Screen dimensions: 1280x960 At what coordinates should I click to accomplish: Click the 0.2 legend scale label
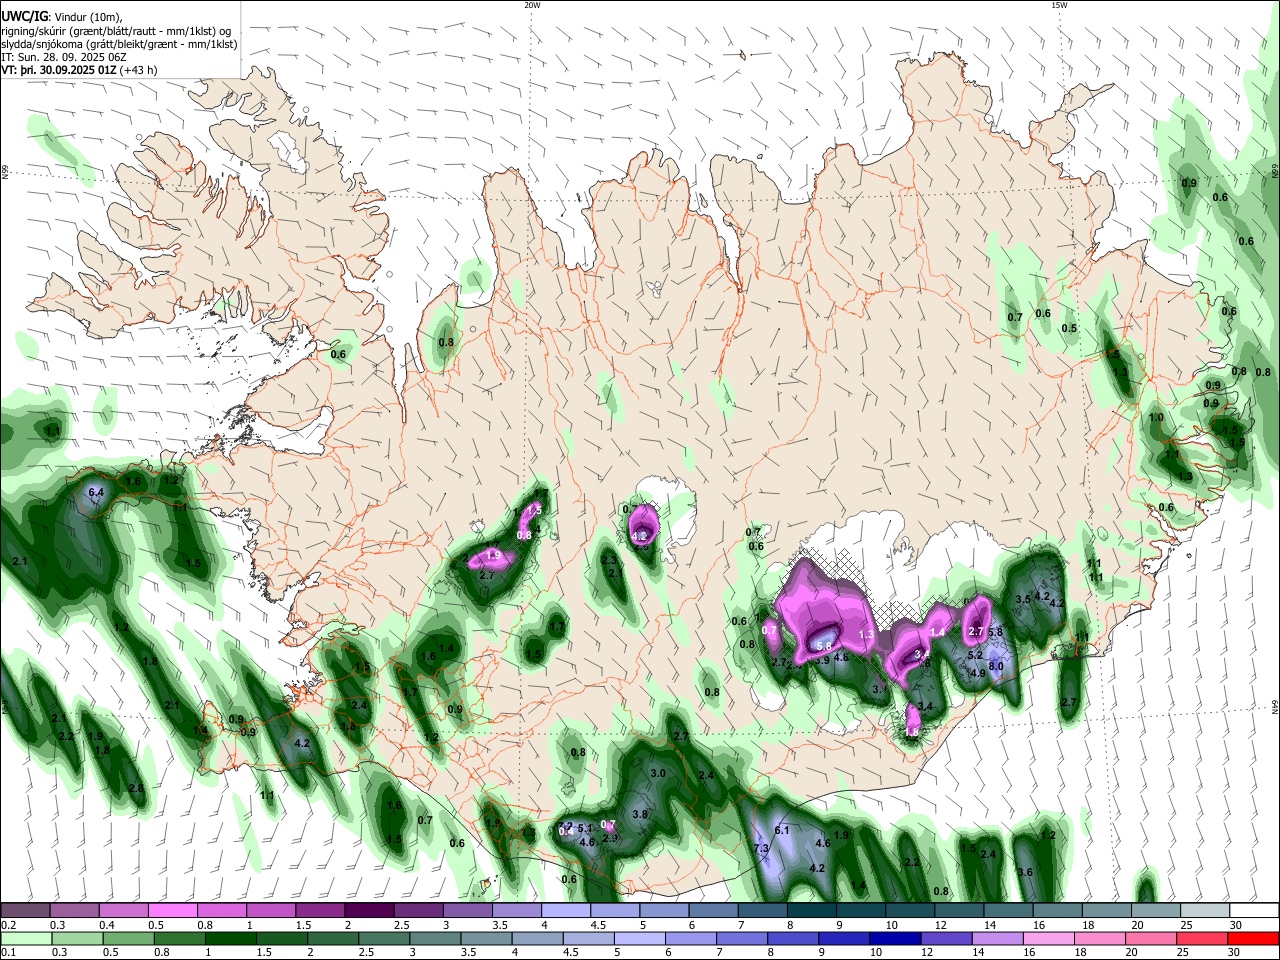(8, 925)
